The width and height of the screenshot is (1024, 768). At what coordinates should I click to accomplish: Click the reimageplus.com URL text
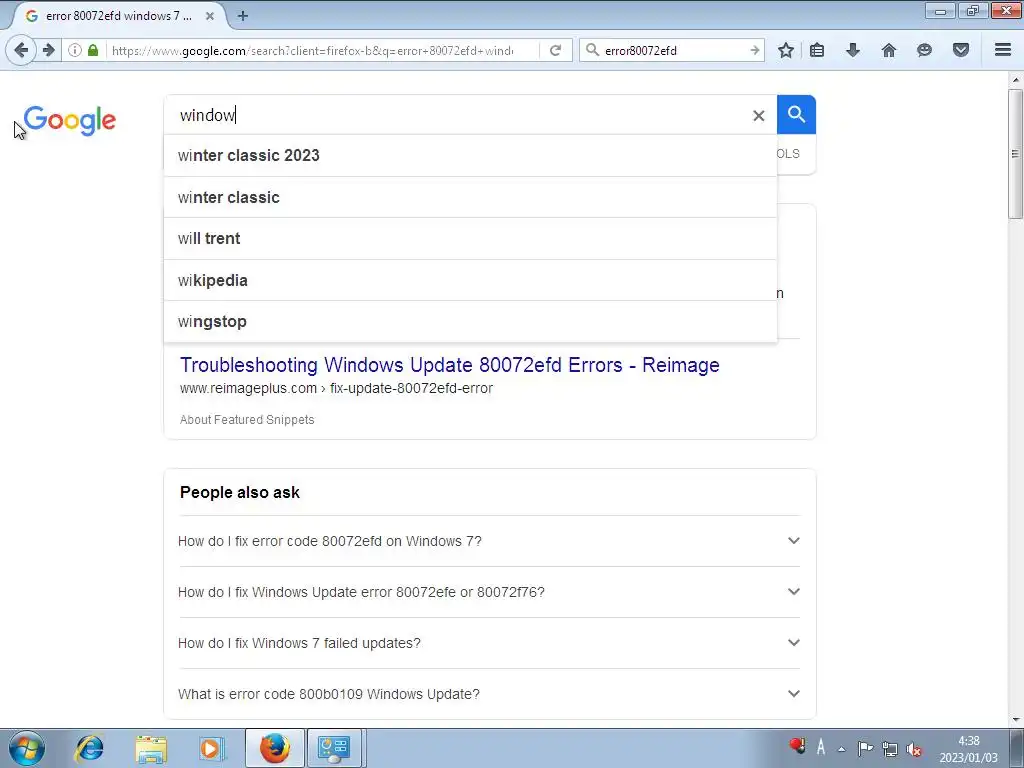(336, 389)
